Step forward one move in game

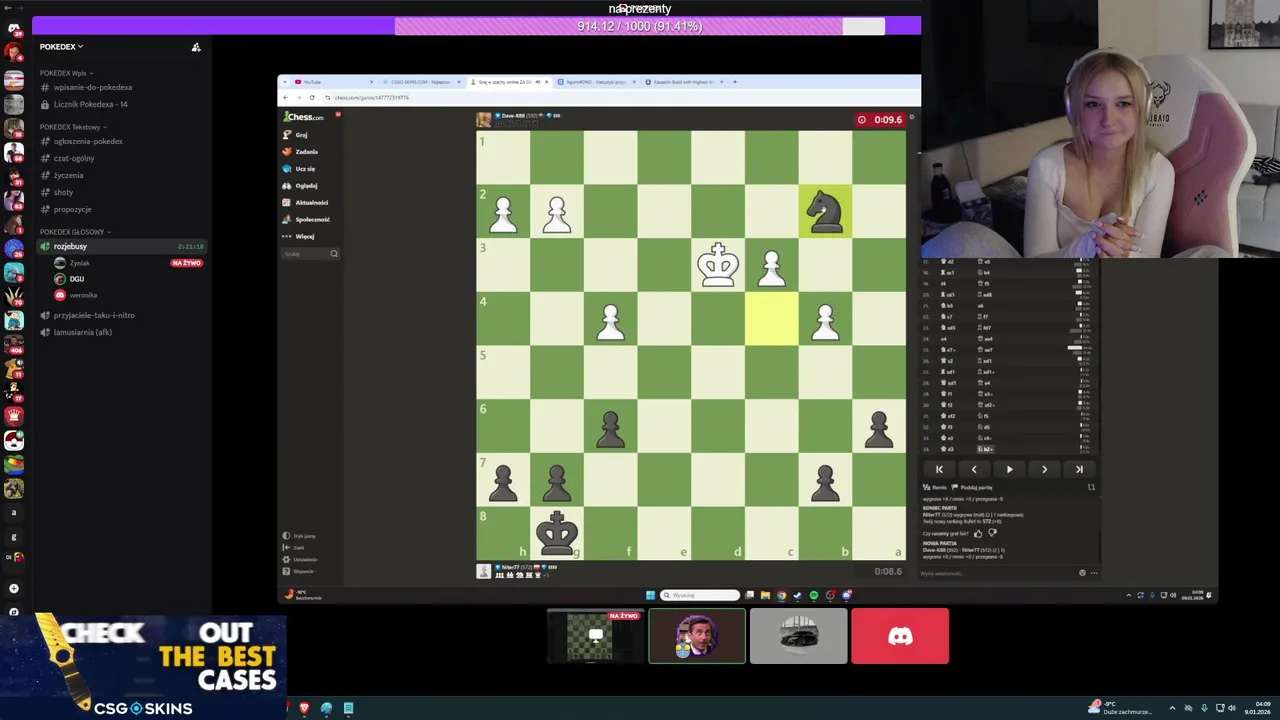1044,469
